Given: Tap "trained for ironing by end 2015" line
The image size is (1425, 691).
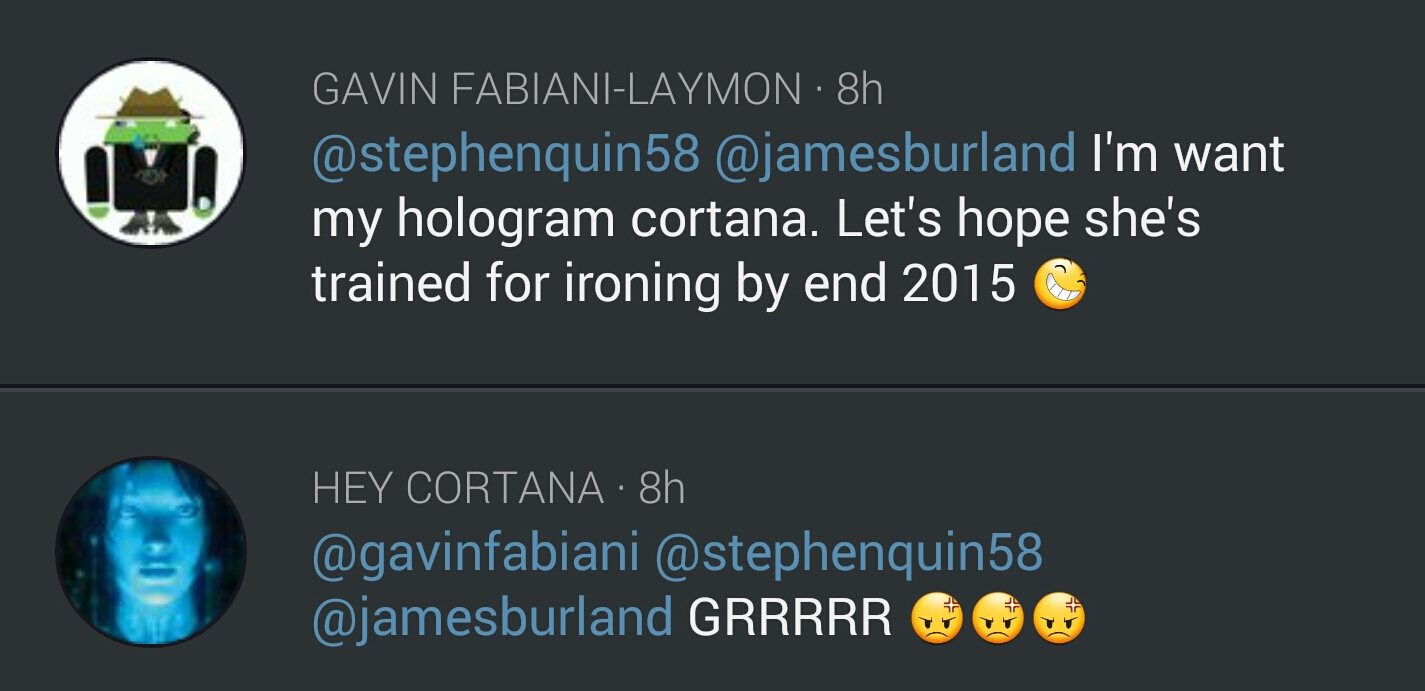Looking at the screenshot, I should pos(663,284).
